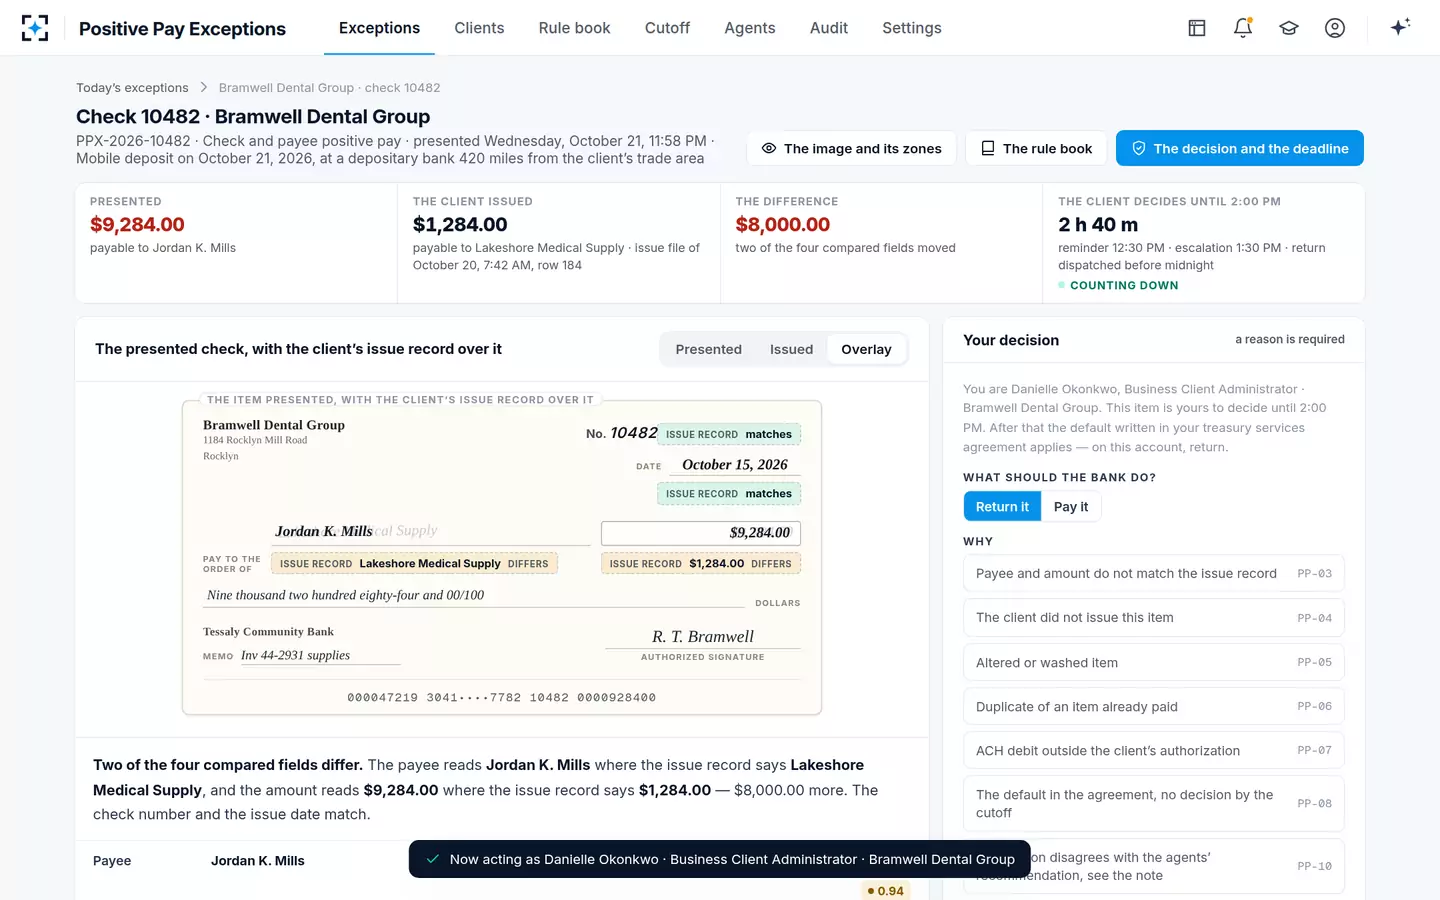Click the date issue record matches tag
Screen dimensions: 1440x900
(x=729, y=494)
